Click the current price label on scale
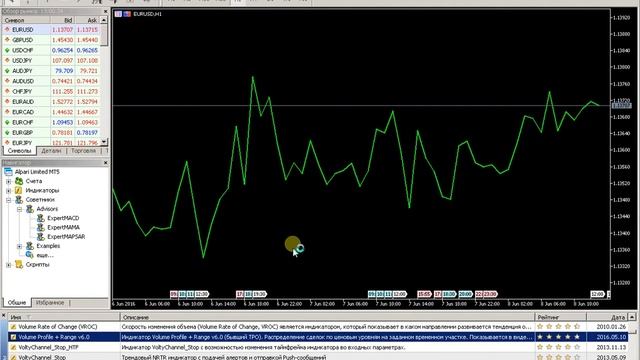The image size is (640, 360). (x=621, y=106)
